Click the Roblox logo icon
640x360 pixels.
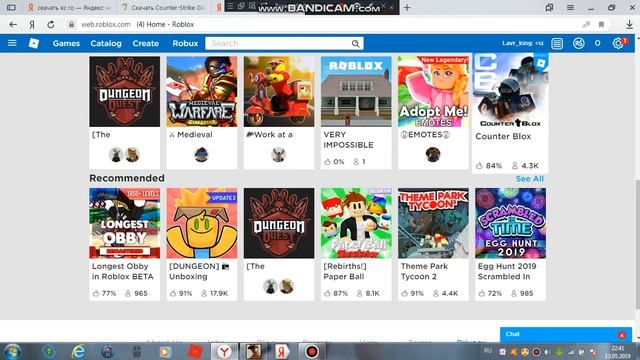click(x=34, y=43)
